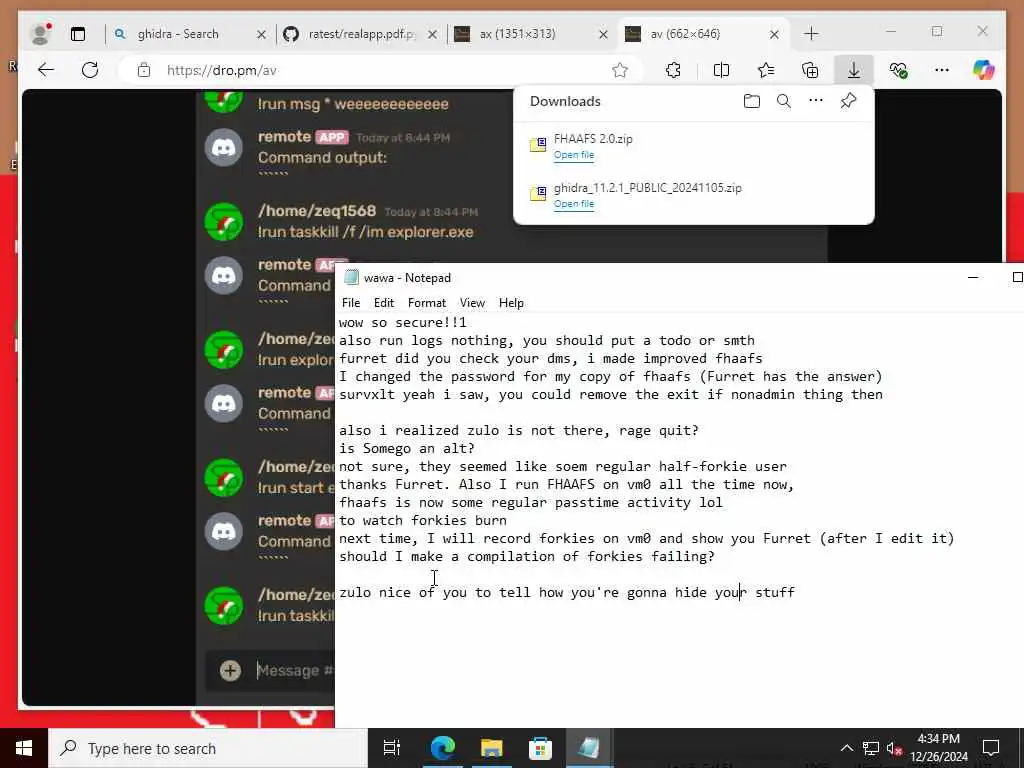Open the Notepad Help menu
The width and height of the screenshot is (1024, 768).
tap(511, 303)
